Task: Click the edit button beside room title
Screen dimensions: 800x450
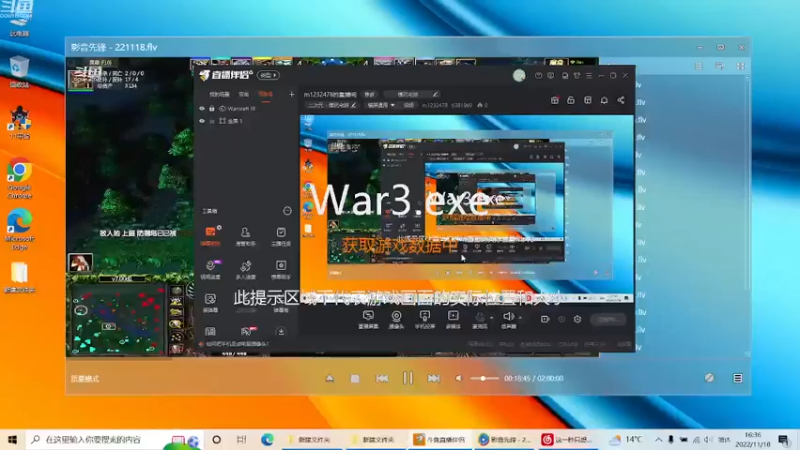Action: click(369, 94)
